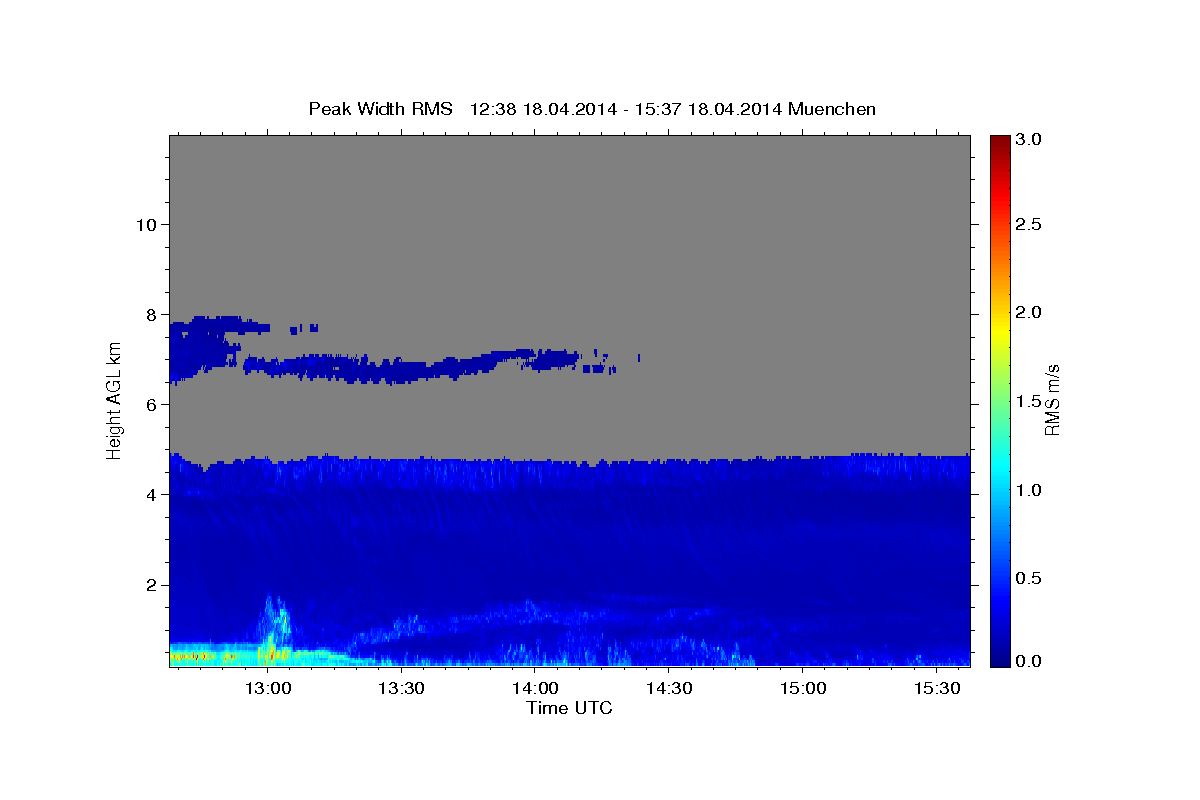Click the bright turbulence plume near 13:00
The width and height of the screenshot is (1200, 800).
point(274,628)
